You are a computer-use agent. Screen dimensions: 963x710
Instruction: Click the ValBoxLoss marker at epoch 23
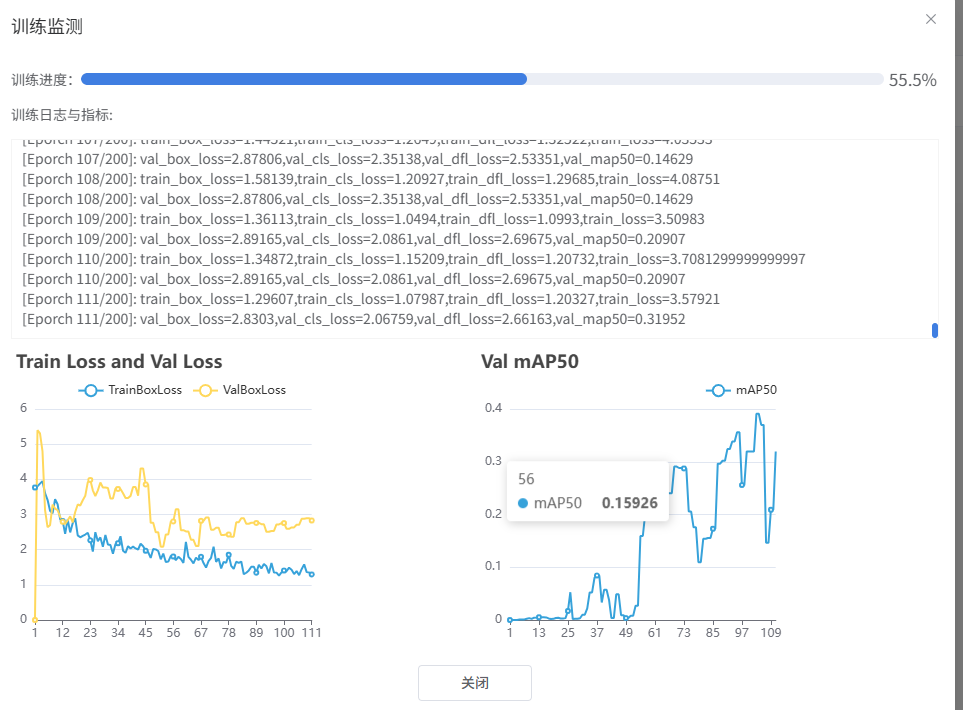[90, 480]
